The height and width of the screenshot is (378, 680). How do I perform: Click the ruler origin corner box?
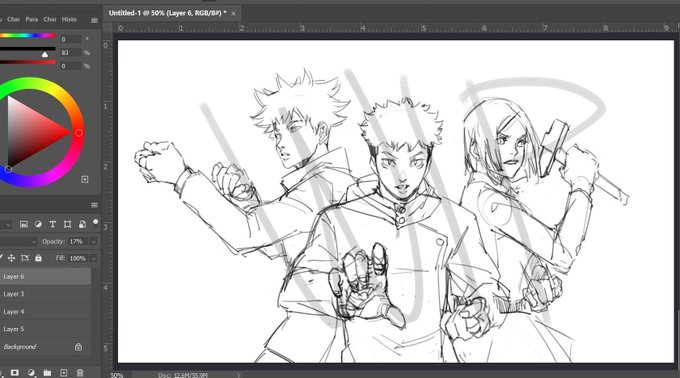pos(108,28)
